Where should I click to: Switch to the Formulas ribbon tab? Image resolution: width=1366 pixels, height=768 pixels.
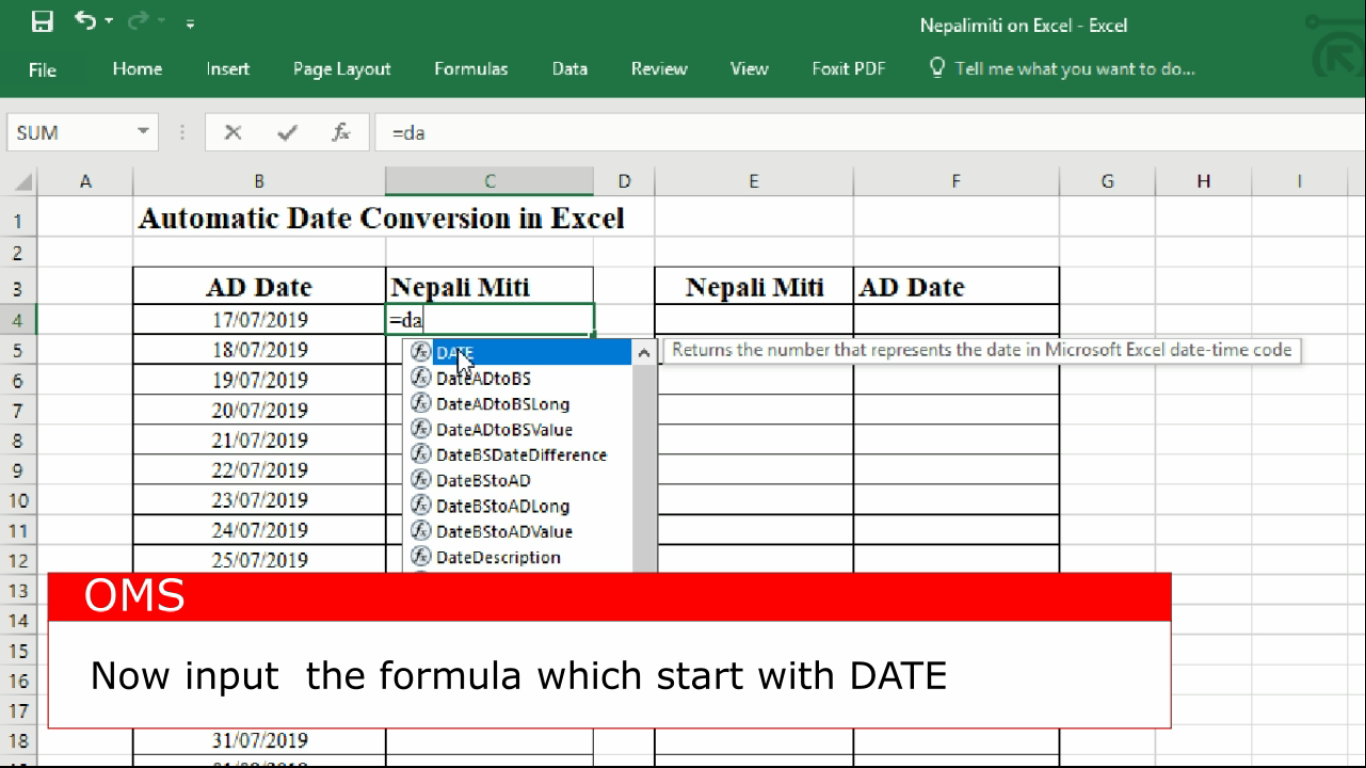[471, 68]
